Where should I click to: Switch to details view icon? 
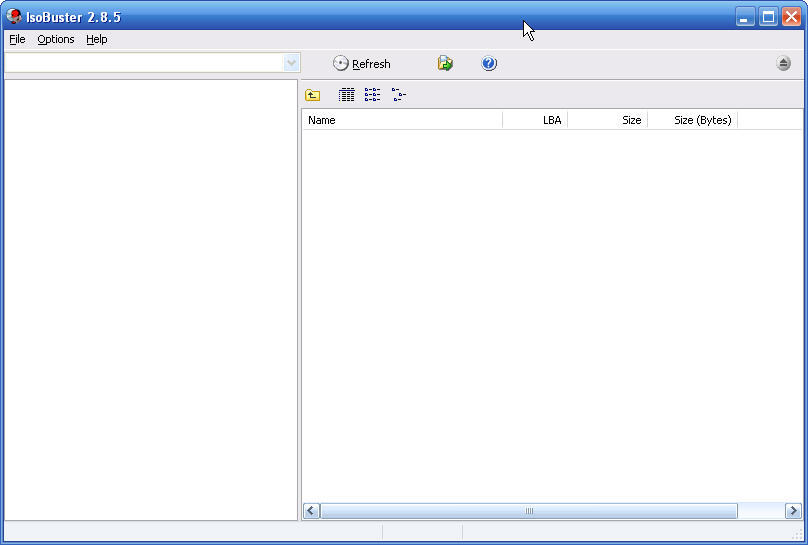click(x=346, y=95)
